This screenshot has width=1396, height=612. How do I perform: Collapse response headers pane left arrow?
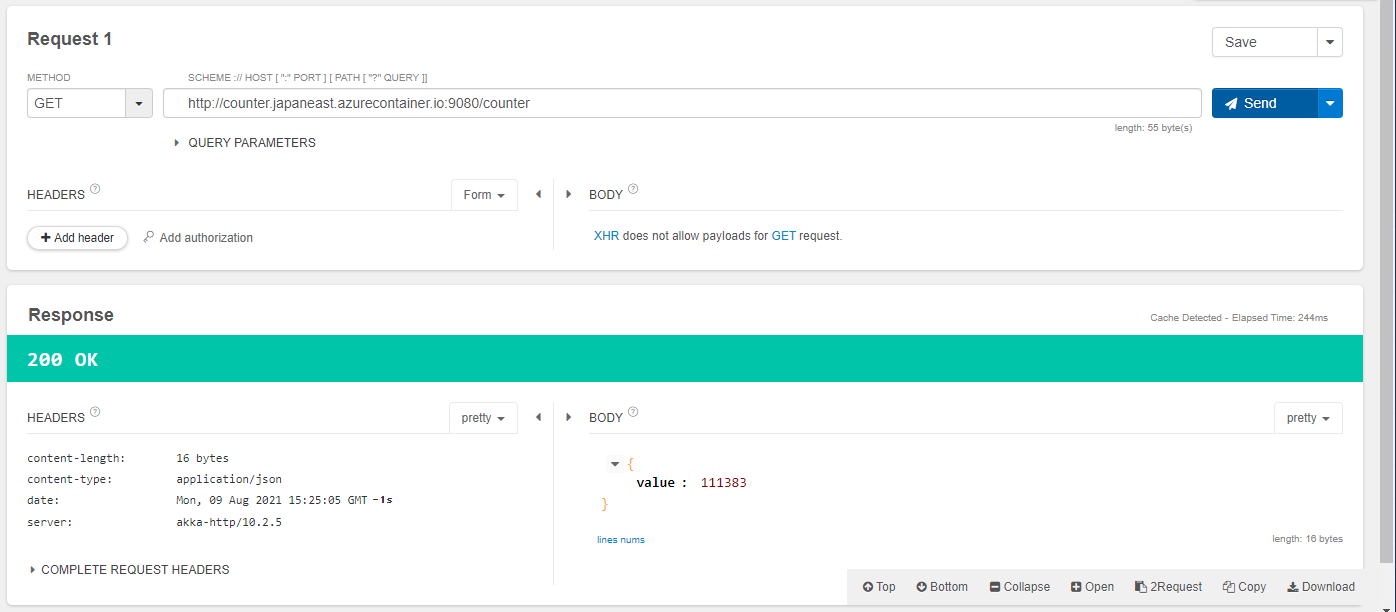538,417
